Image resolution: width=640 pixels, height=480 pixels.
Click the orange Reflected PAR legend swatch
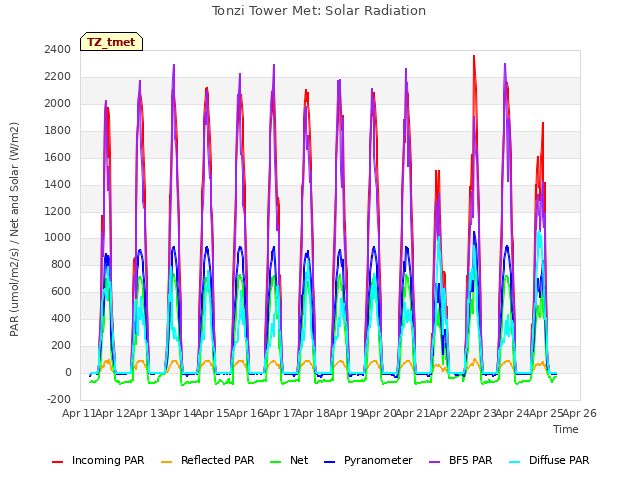coord(167,462)
